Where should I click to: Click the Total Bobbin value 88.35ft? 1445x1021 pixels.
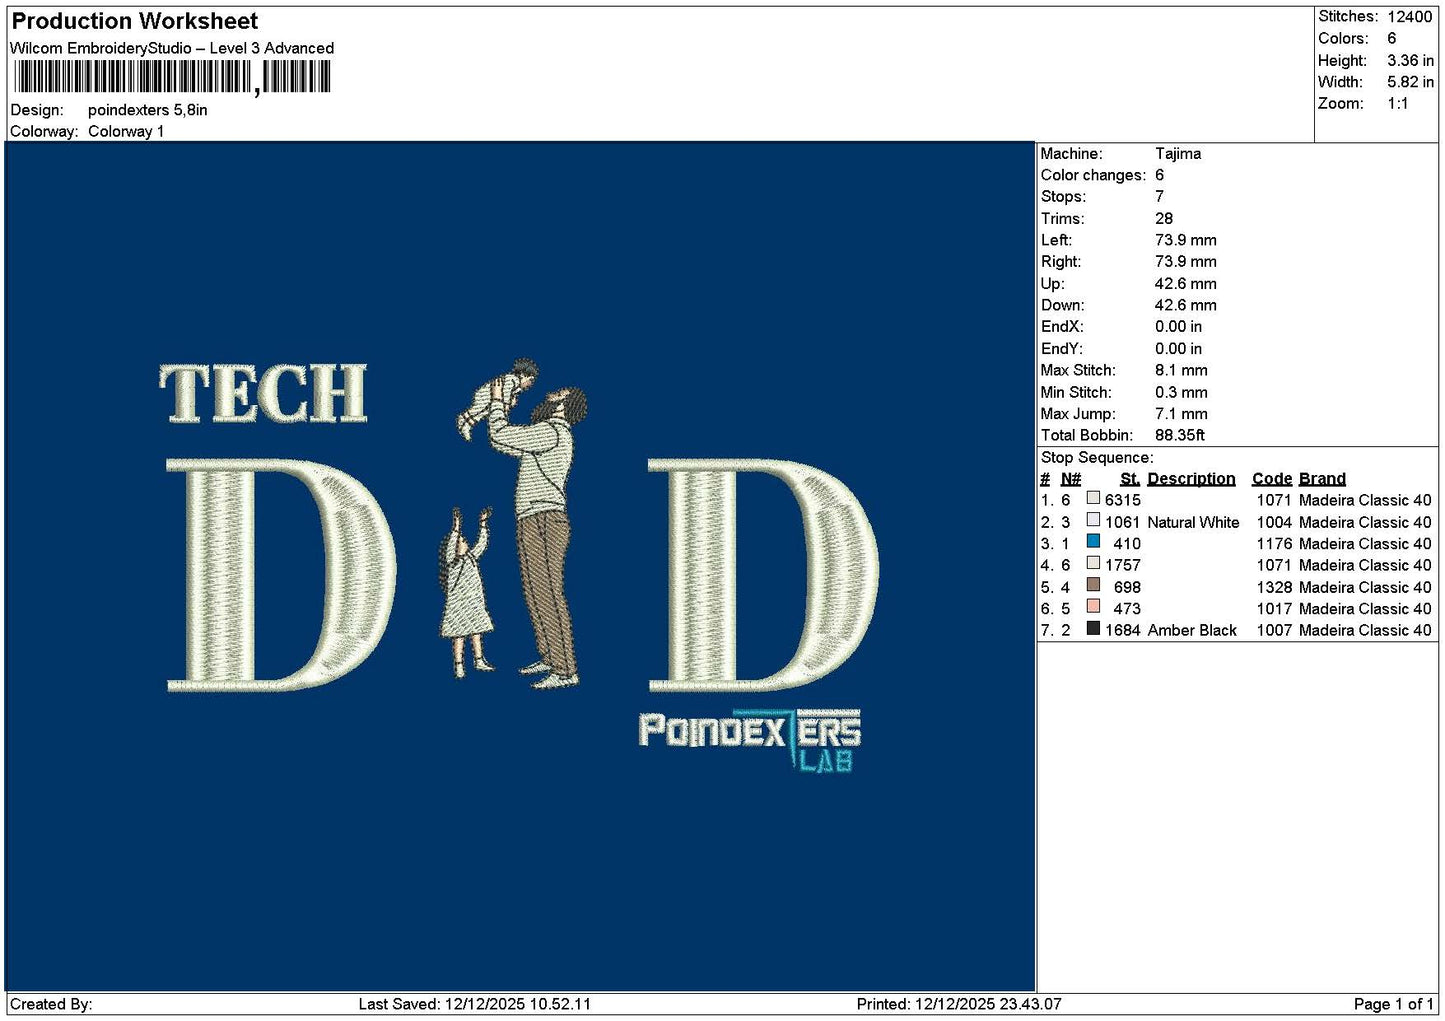click(x=1180, y=435)
